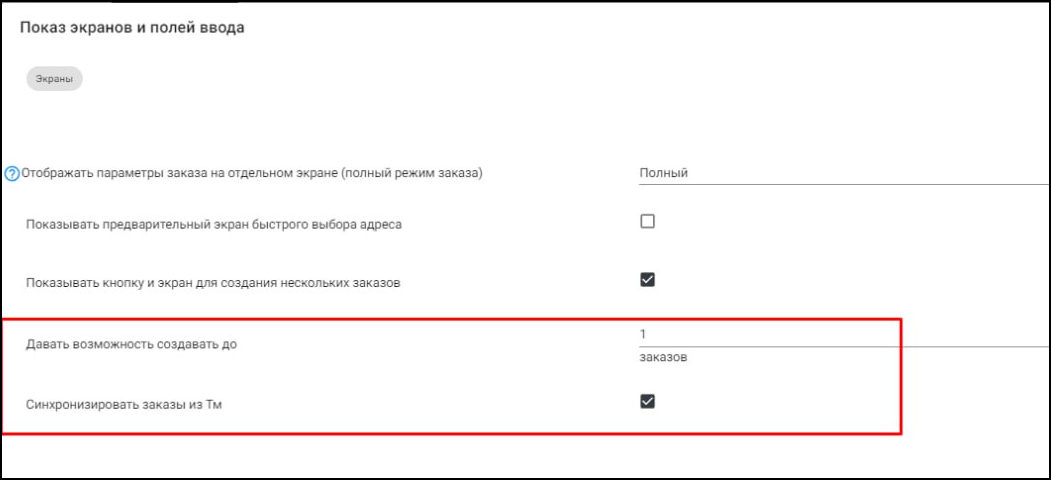The image size is (1051, 480).
Task: Click the value 1 in orders field
Action: [x=643, y=334]
